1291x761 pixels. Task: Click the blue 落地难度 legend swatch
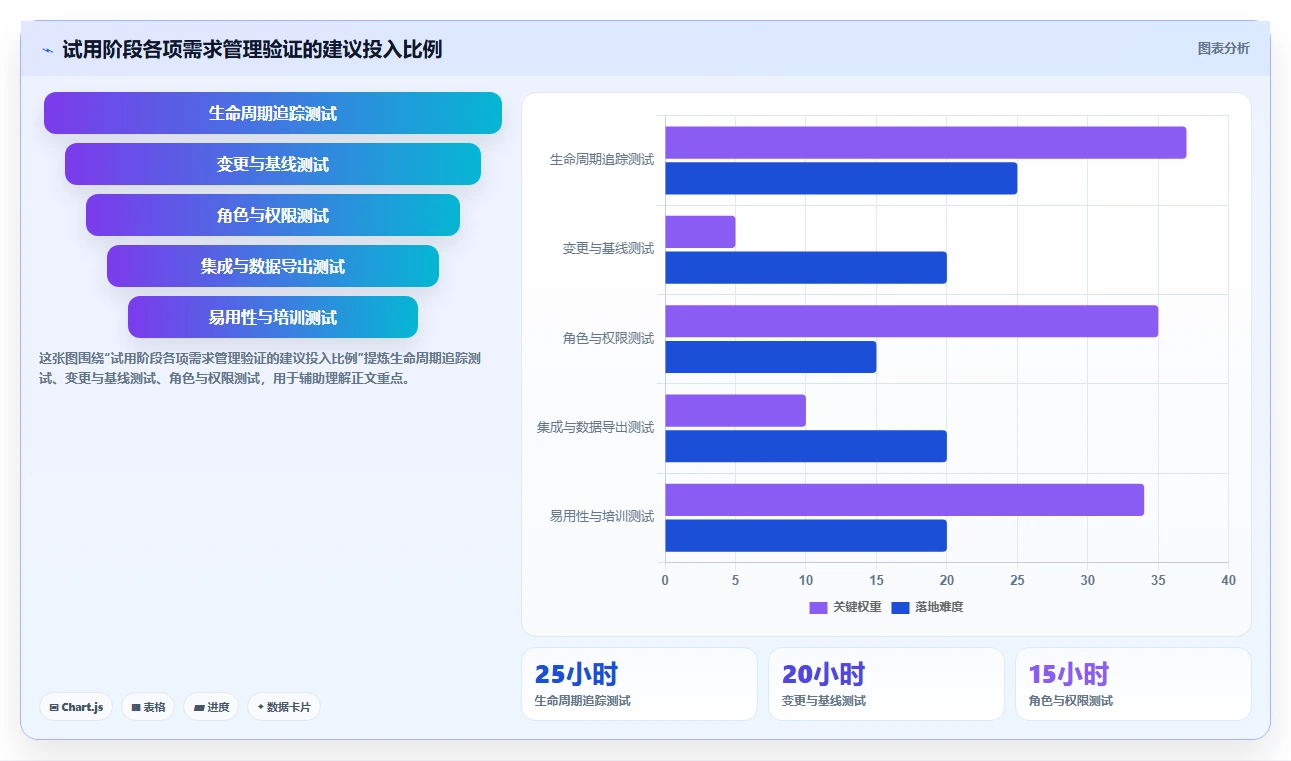click(x=900, y=608)
